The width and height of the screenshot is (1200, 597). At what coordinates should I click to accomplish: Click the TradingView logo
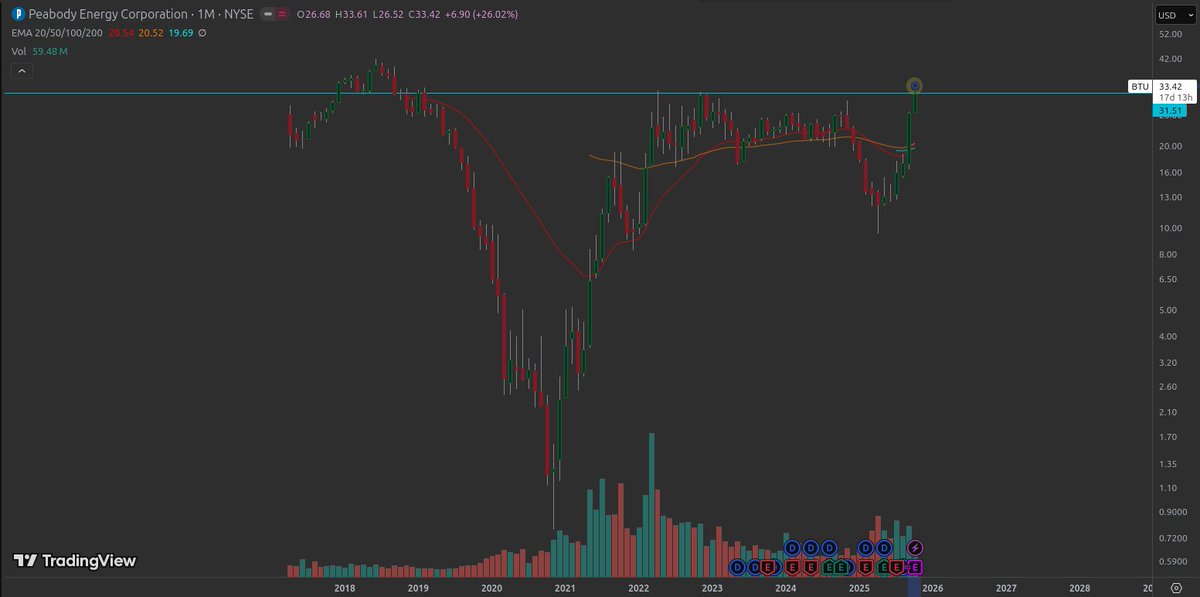pyautogui.click(x=74, y=561)
